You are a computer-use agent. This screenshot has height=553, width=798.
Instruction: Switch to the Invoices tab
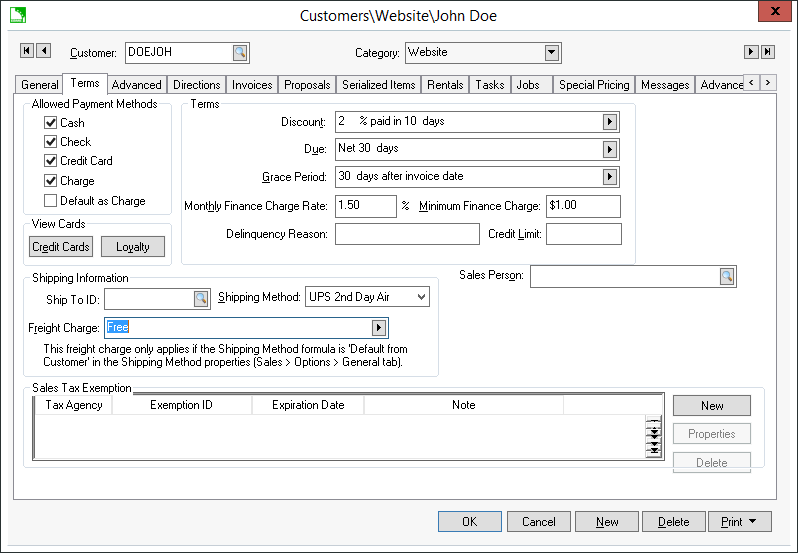[252, 85]
